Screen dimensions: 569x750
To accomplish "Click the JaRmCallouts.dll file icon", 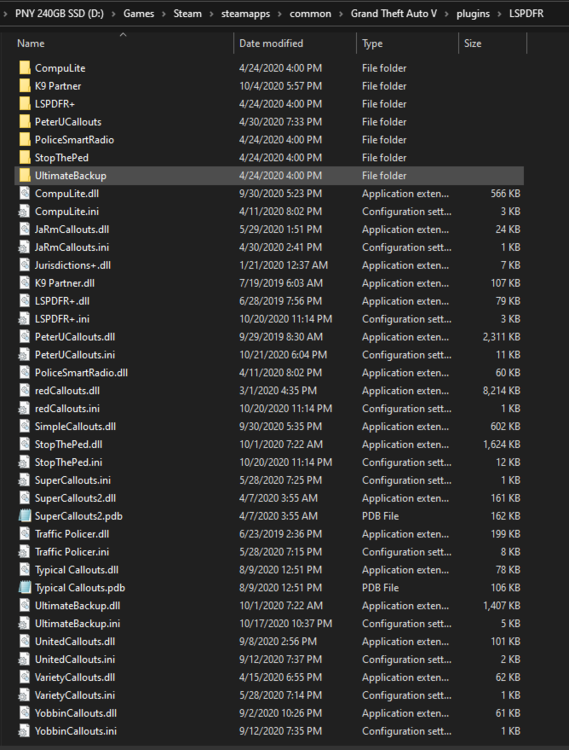I will [25, 230].
